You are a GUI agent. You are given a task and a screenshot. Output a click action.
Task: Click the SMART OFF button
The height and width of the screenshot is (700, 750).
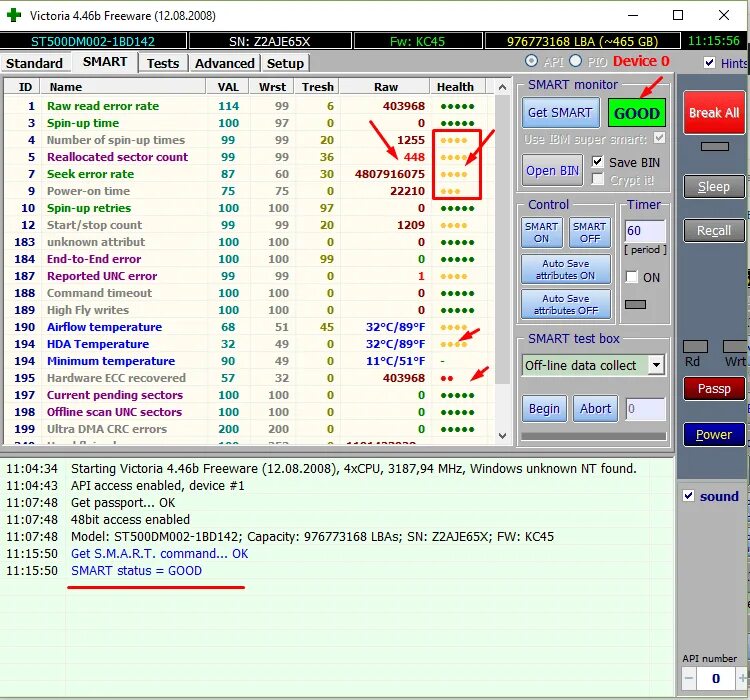590,233
